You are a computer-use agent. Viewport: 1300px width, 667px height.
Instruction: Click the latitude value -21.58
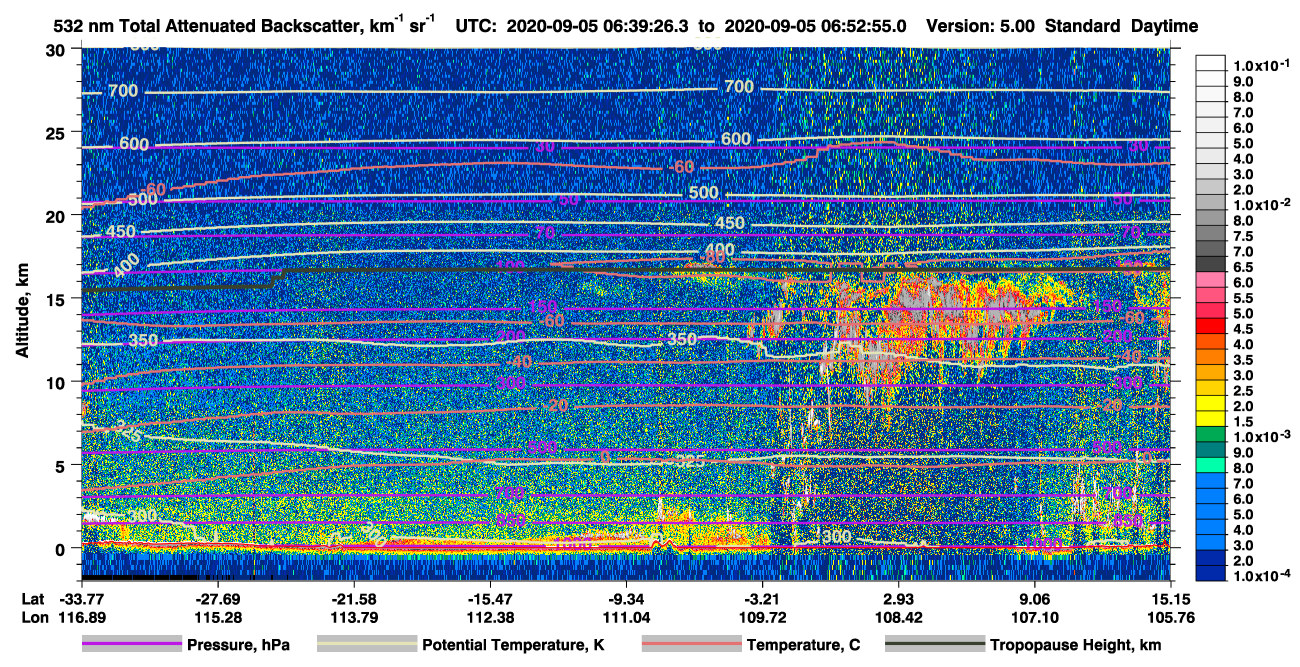354,599
